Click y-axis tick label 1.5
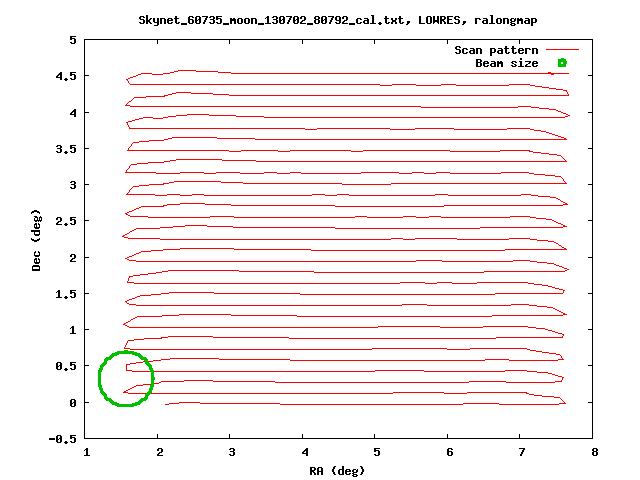The height and width of the screenshot is (480, 640). (x=66, y=294)
